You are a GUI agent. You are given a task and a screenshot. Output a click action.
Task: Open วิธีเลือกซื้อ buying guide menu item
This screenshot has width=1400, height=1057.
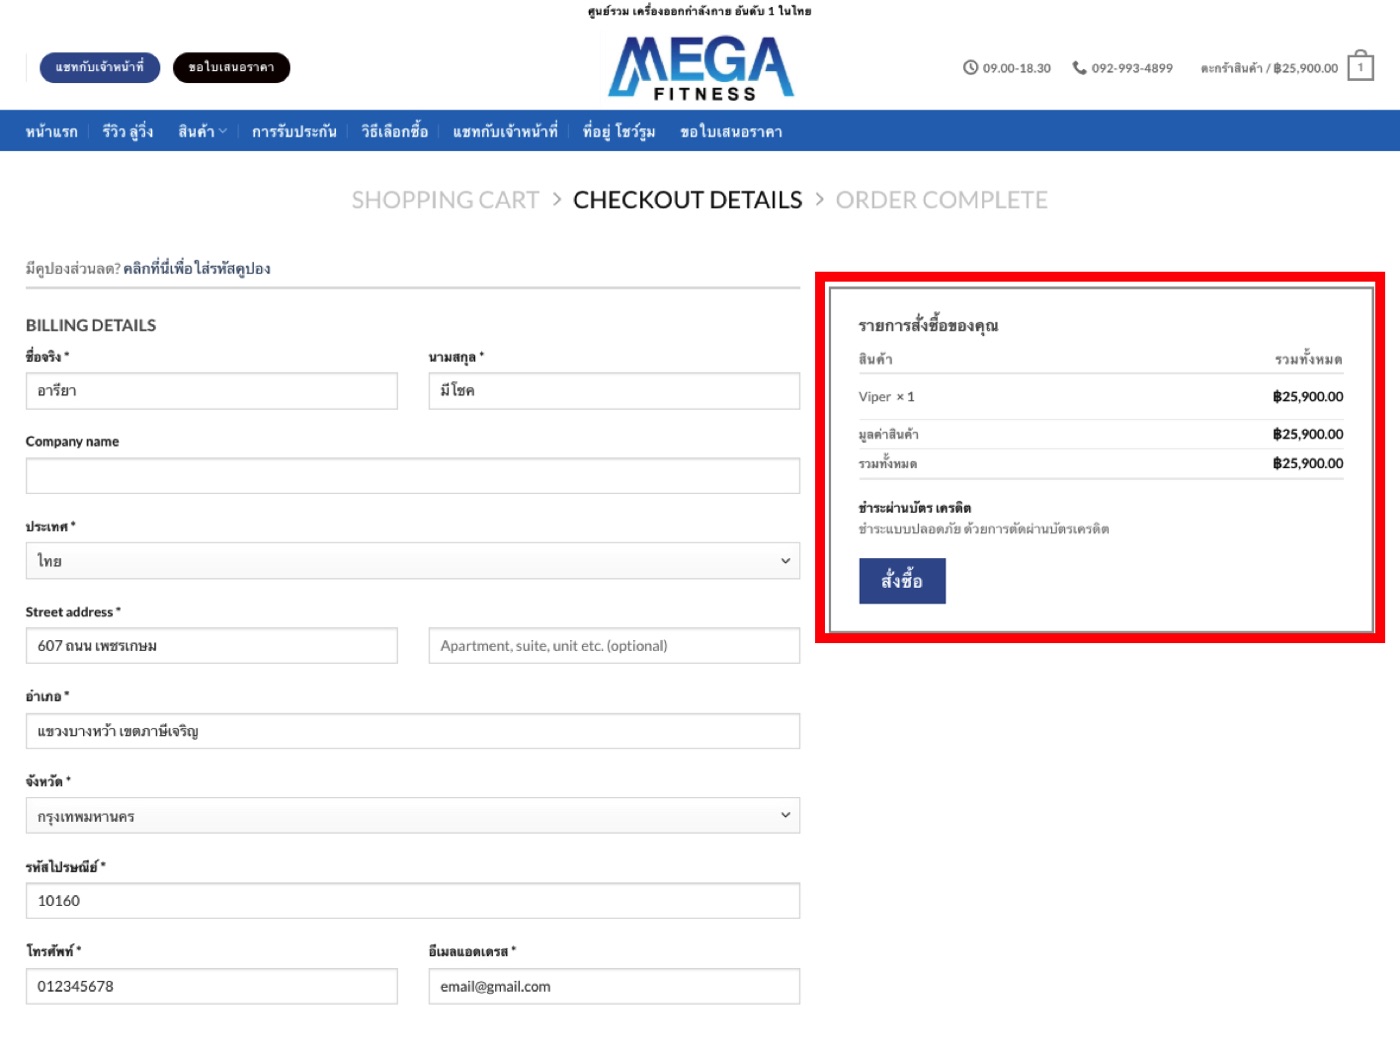395,132
